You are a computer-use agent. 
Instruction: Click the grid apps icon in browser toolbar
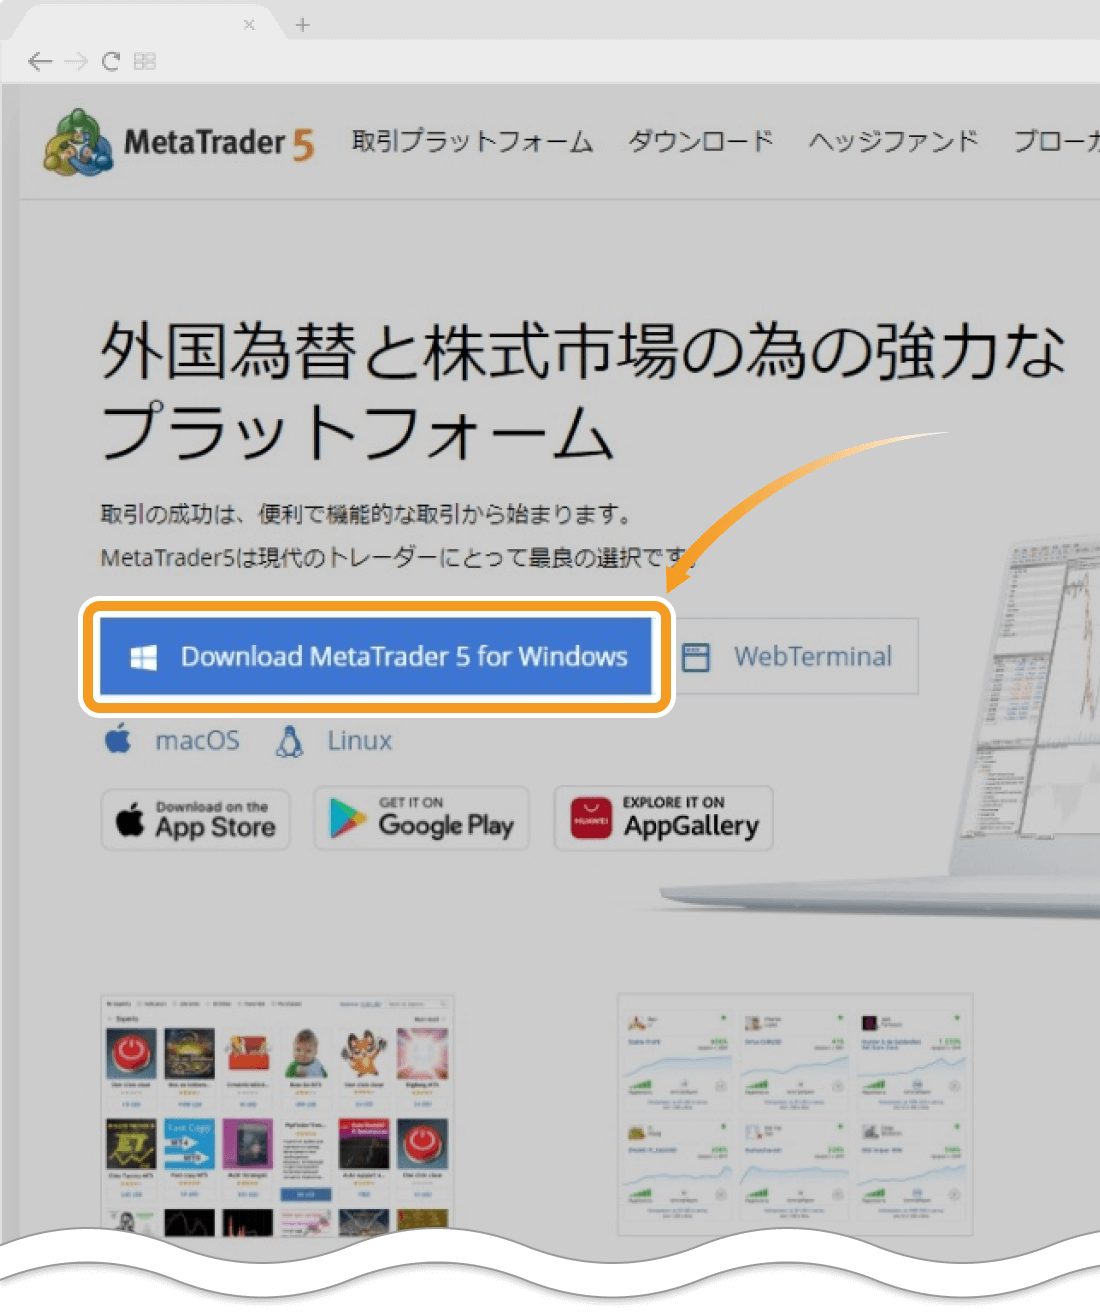(x=145, y=62)
